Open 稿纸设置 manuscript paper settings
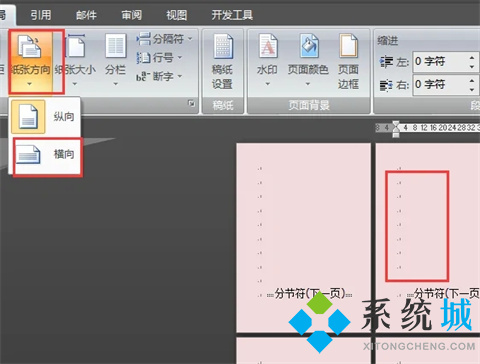This screenshot has height=364, width=480. pyautogui.click(x=223, y=62)
